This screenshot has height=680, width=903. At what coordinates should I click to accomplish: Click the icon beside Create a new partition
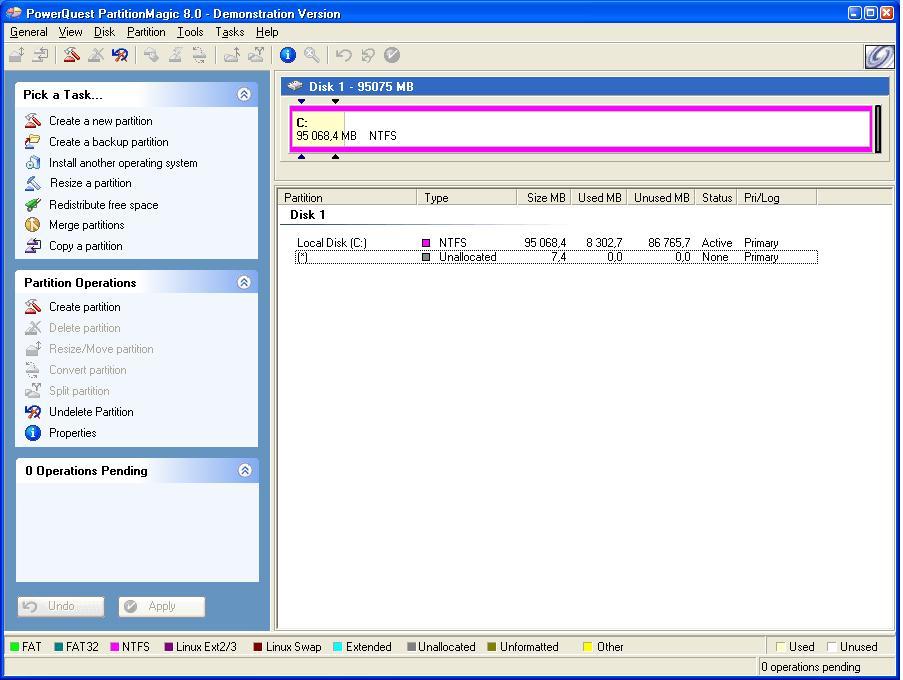33,121
